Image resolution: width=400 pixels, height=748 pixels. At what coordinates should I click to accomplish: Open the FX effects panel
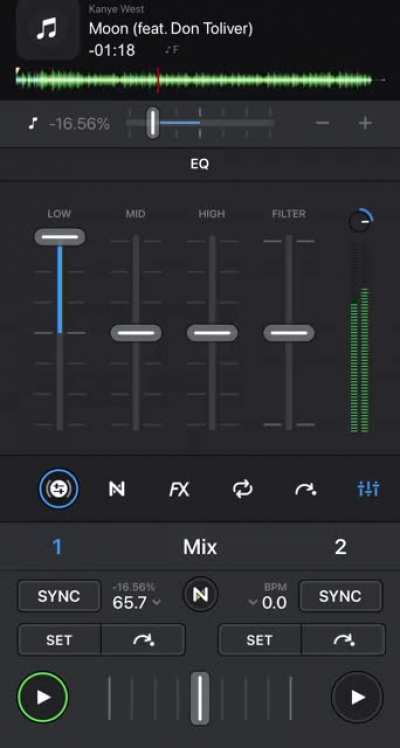179,489
